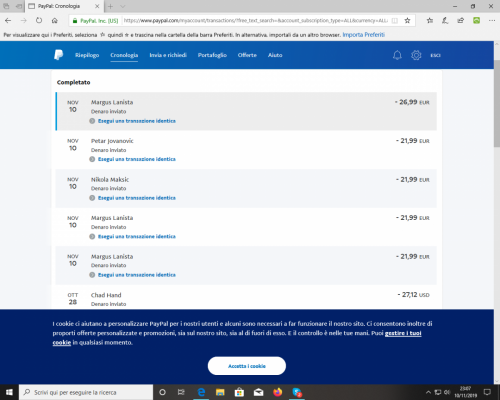Click the page vertical scrollbar thumb

point(497,103)
